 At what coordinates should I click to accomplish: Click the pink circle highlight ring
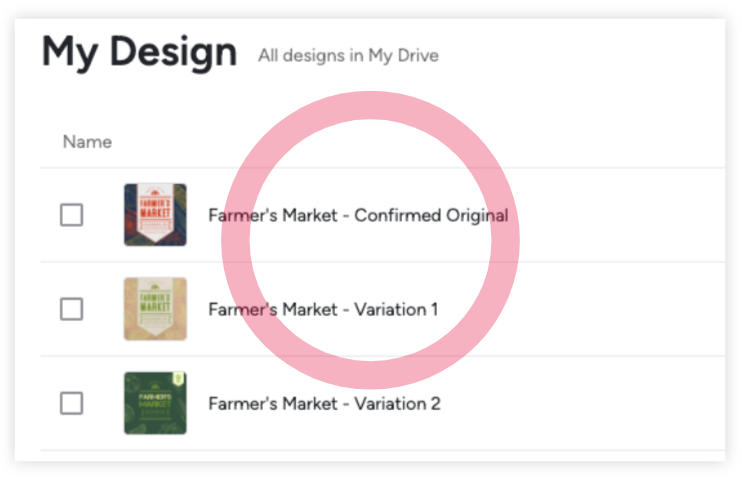(x=371, y=106)
